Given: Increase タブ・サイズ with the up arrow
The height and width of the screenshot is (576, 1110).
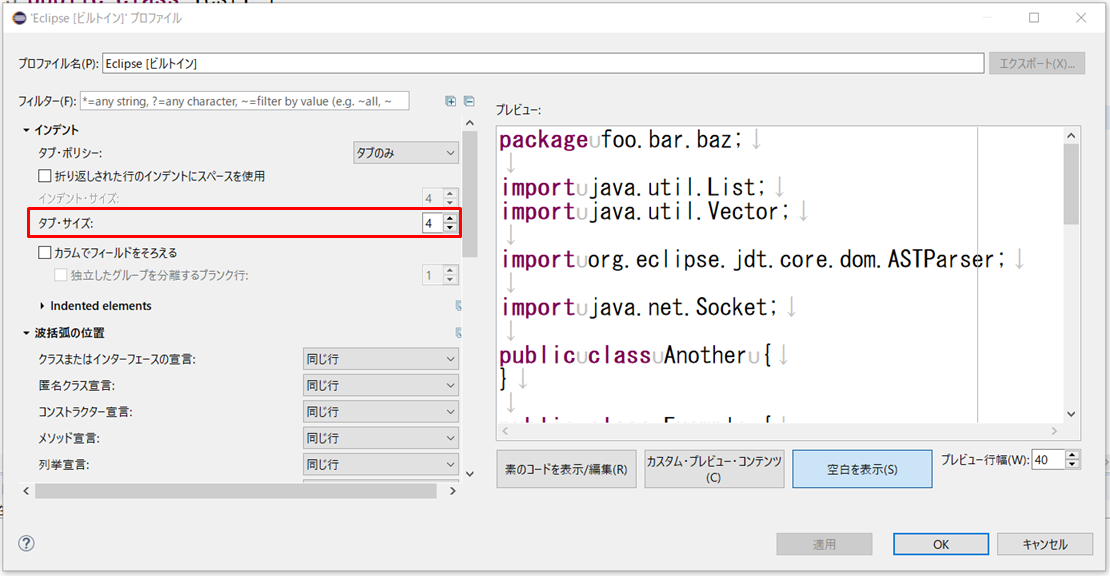Looking at the screenshot, I should (x=450, y=218).
